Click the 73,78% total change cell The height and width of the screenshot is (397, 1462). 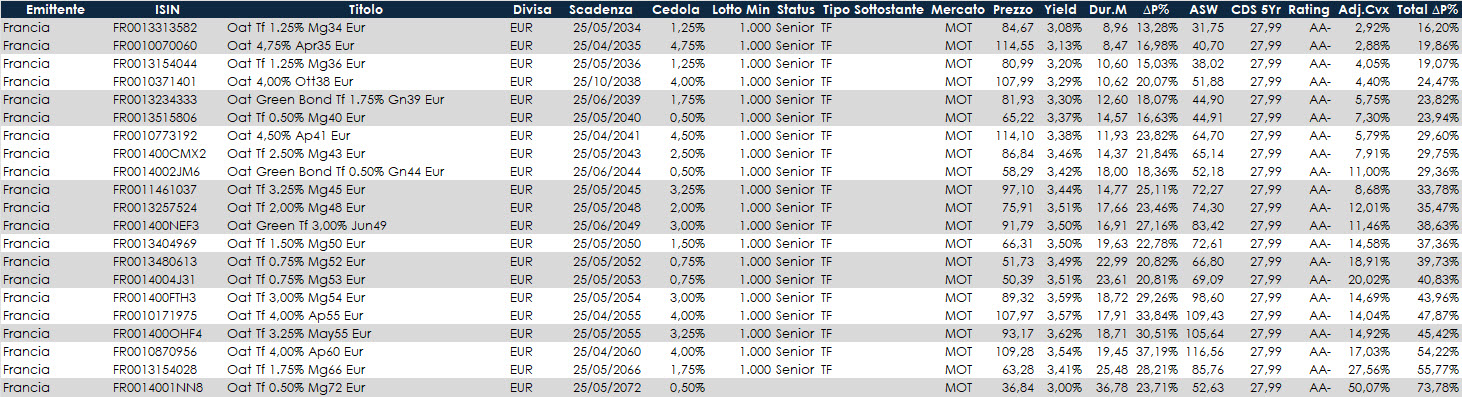(1439, 387)
